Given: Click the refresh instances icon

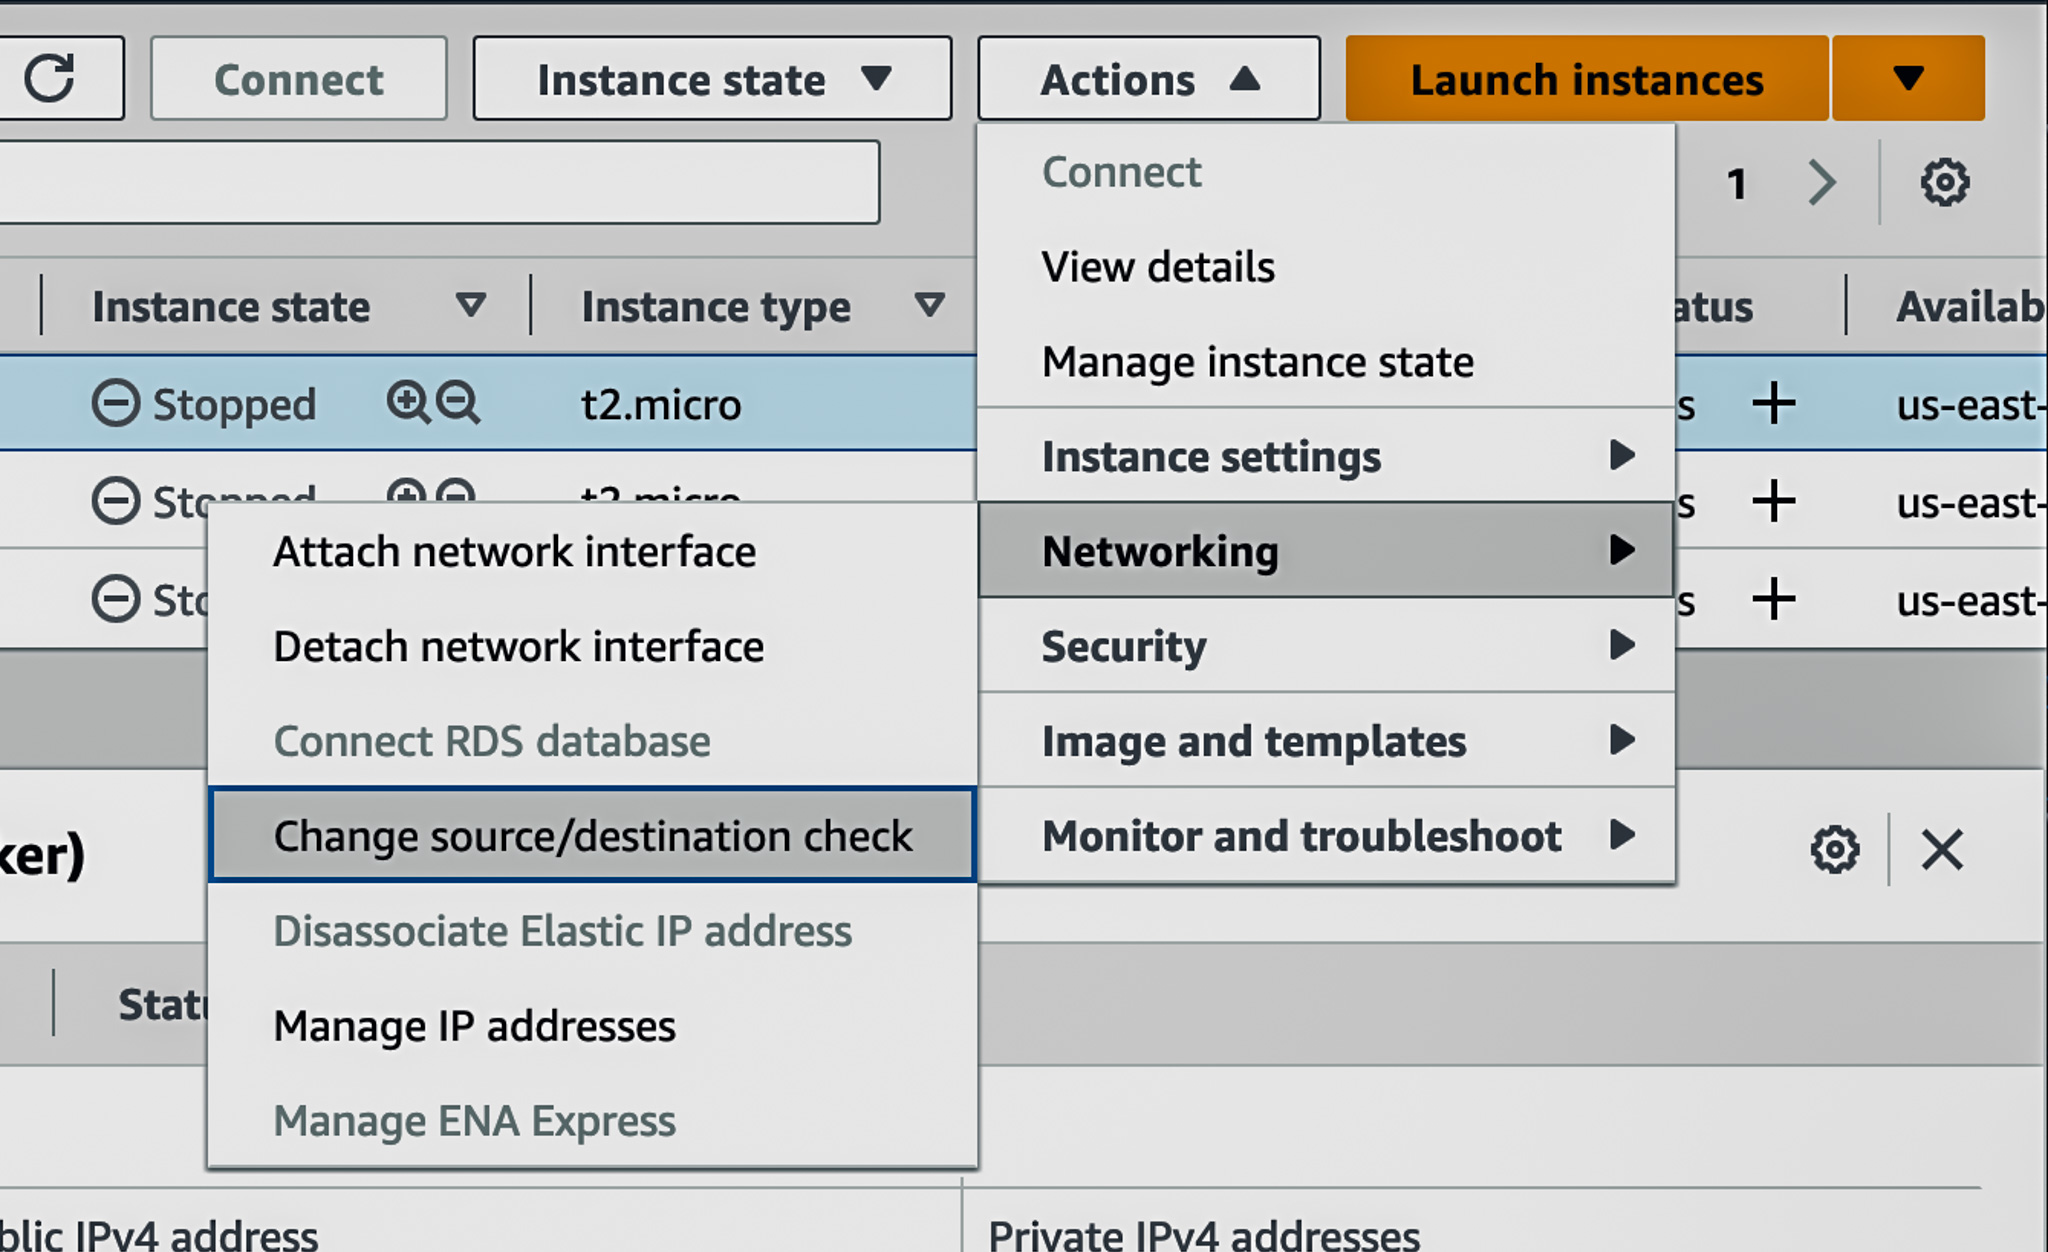Looking at the screenshot, I should 50,79.
